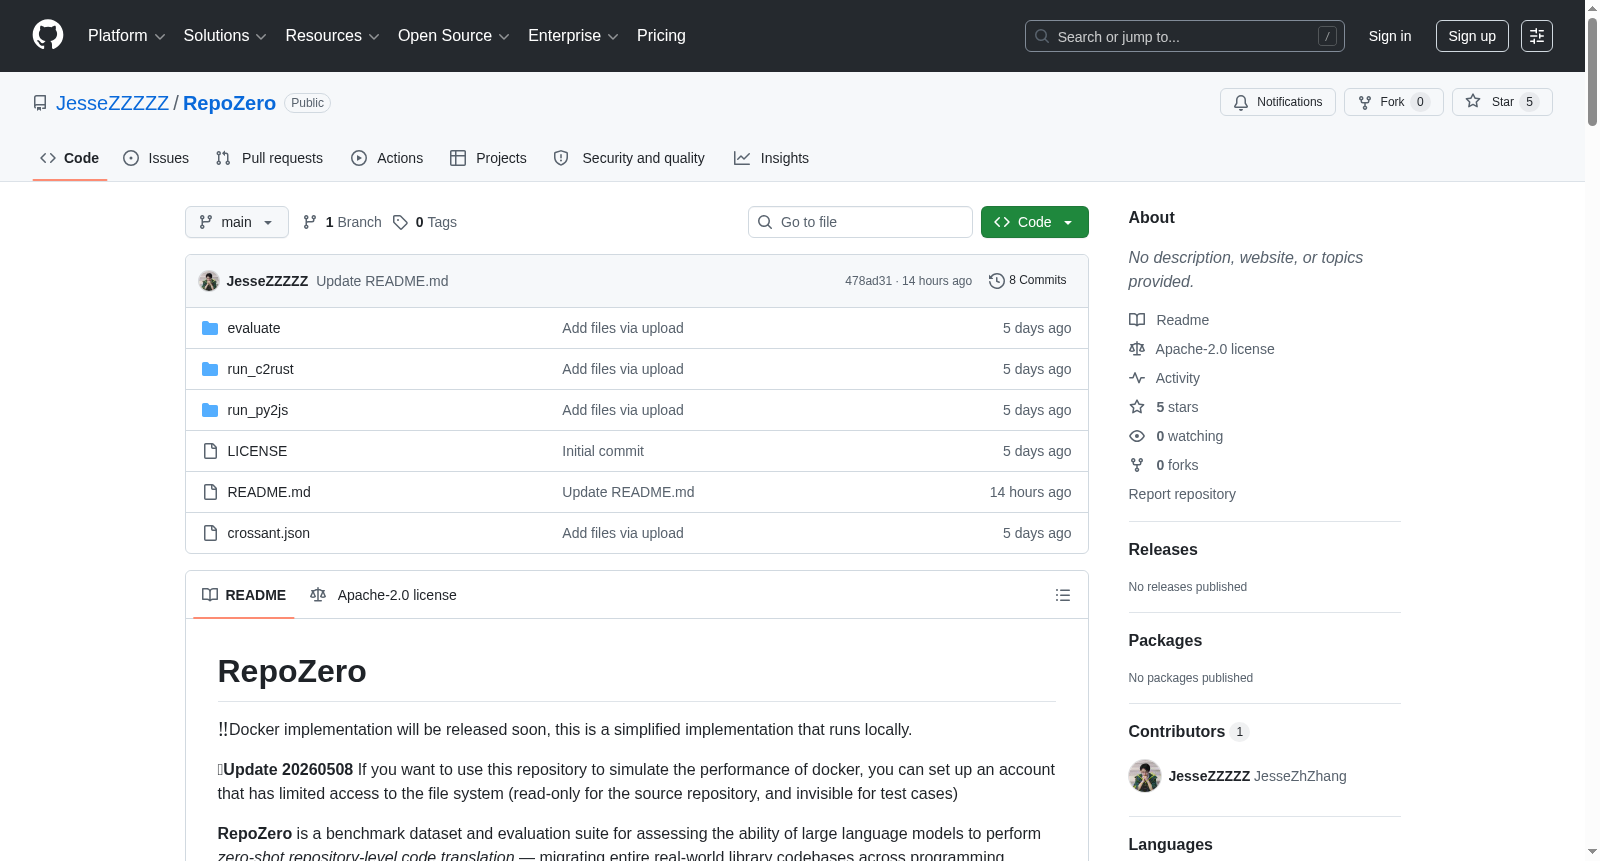
Task: Expand the Open Source menu
Action: coord(454,36)
